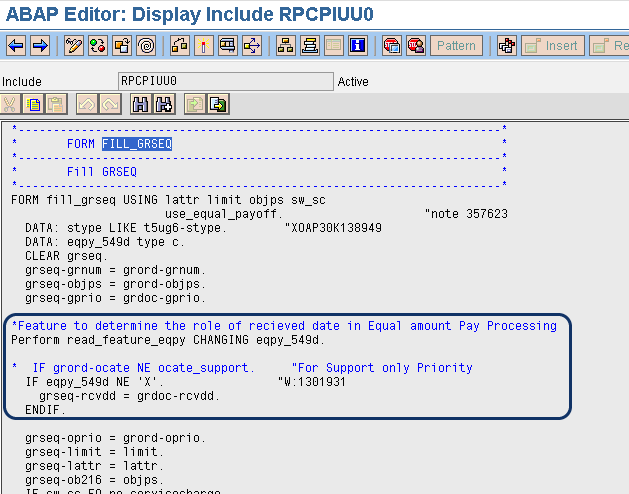Screen dimensions: 629x494
Task: Click the Cut scissors icon
Action: pyautogui.click(x=11, y=104)
